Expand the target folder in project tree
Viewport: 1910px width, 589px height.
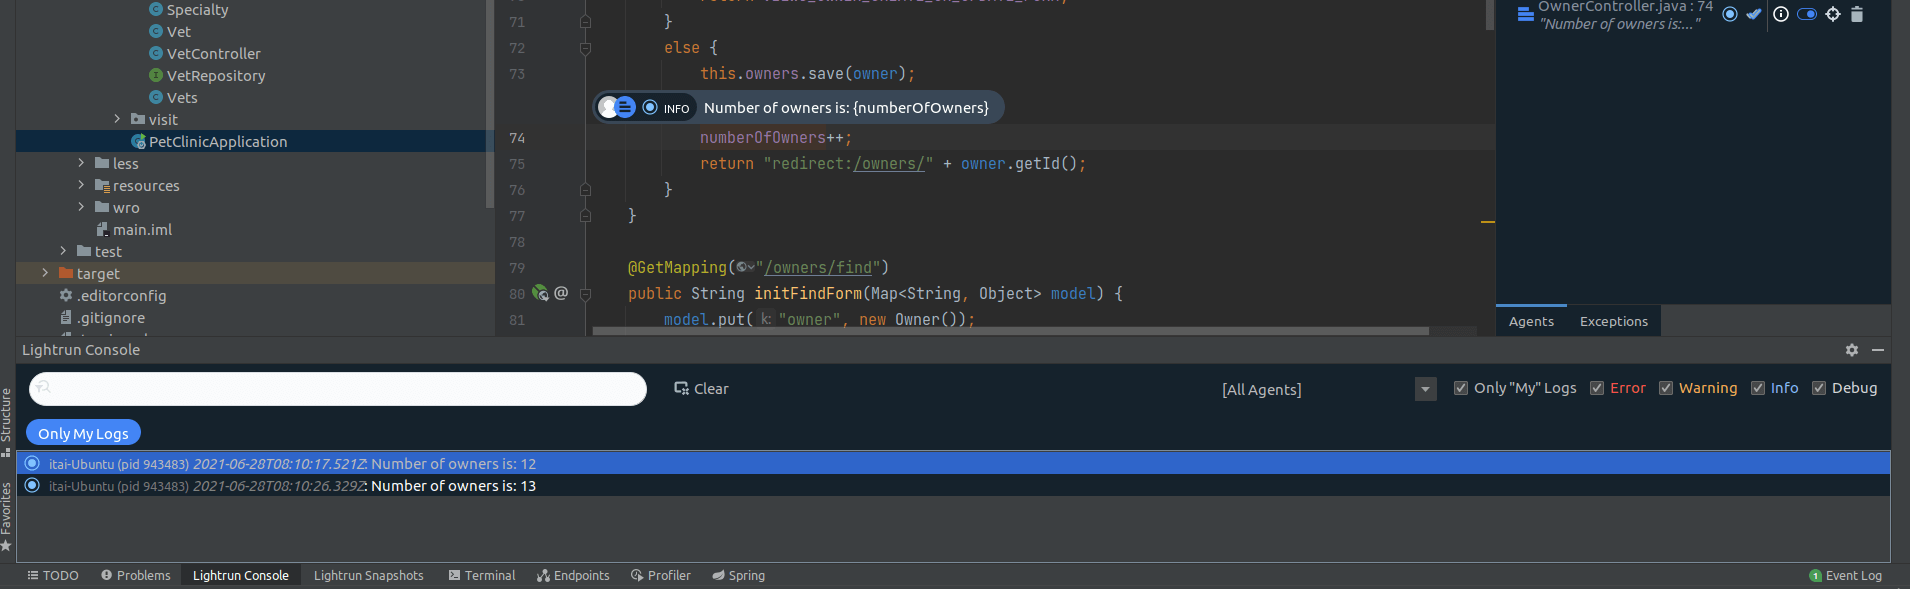45,273
